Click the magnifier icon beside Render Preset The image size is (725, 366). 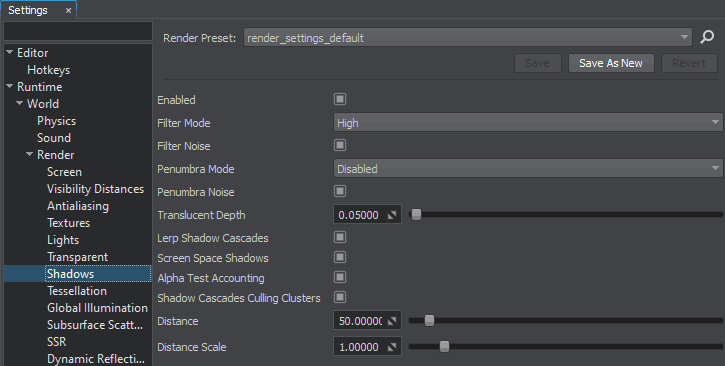click(x=707, y=37)
